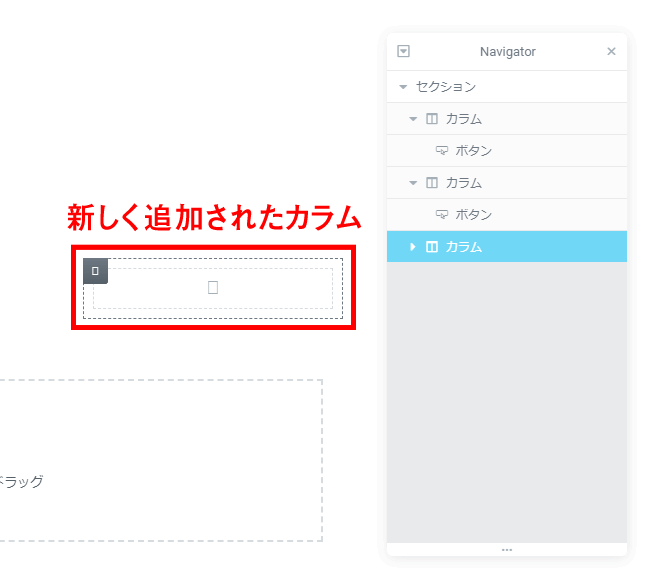
Task: Select the second ボタン item label
Action: (474, 215)
